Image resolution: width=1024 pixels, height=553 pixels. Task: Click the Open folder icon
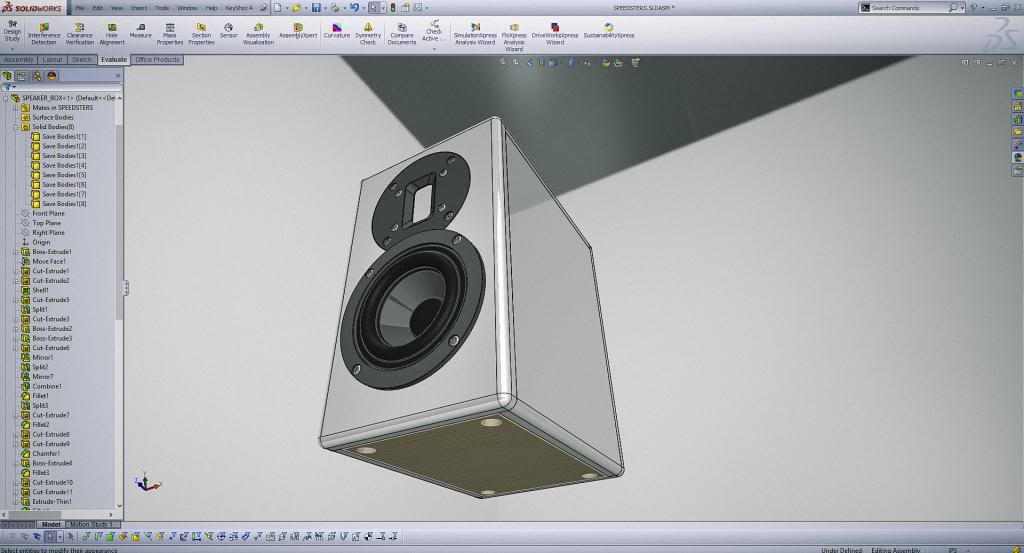click(x=296, y=8)
